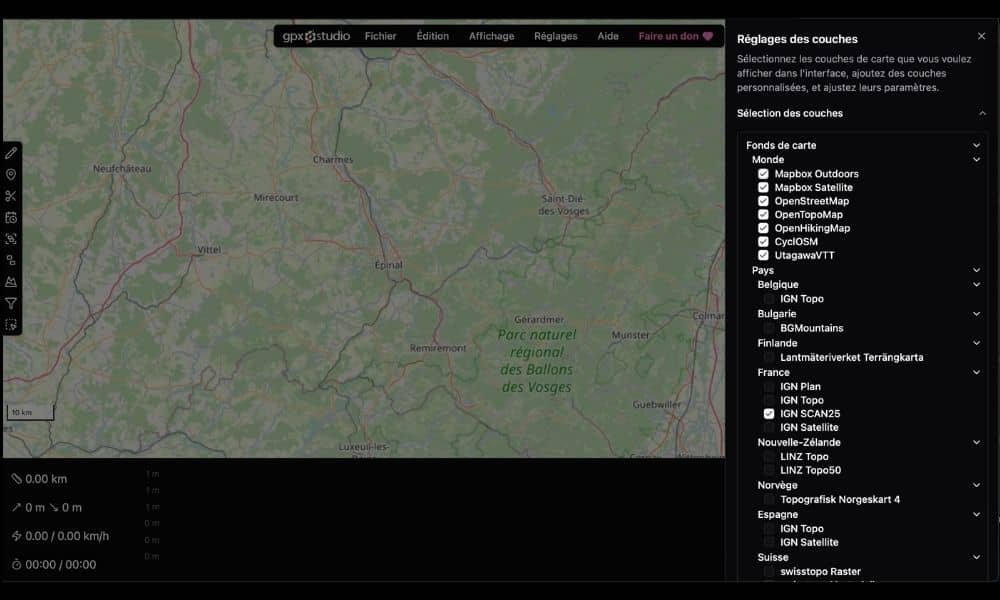Open the rectangular selection tool
The image size is (1000, 600).
pyautogui.click(x=12, y=325)
